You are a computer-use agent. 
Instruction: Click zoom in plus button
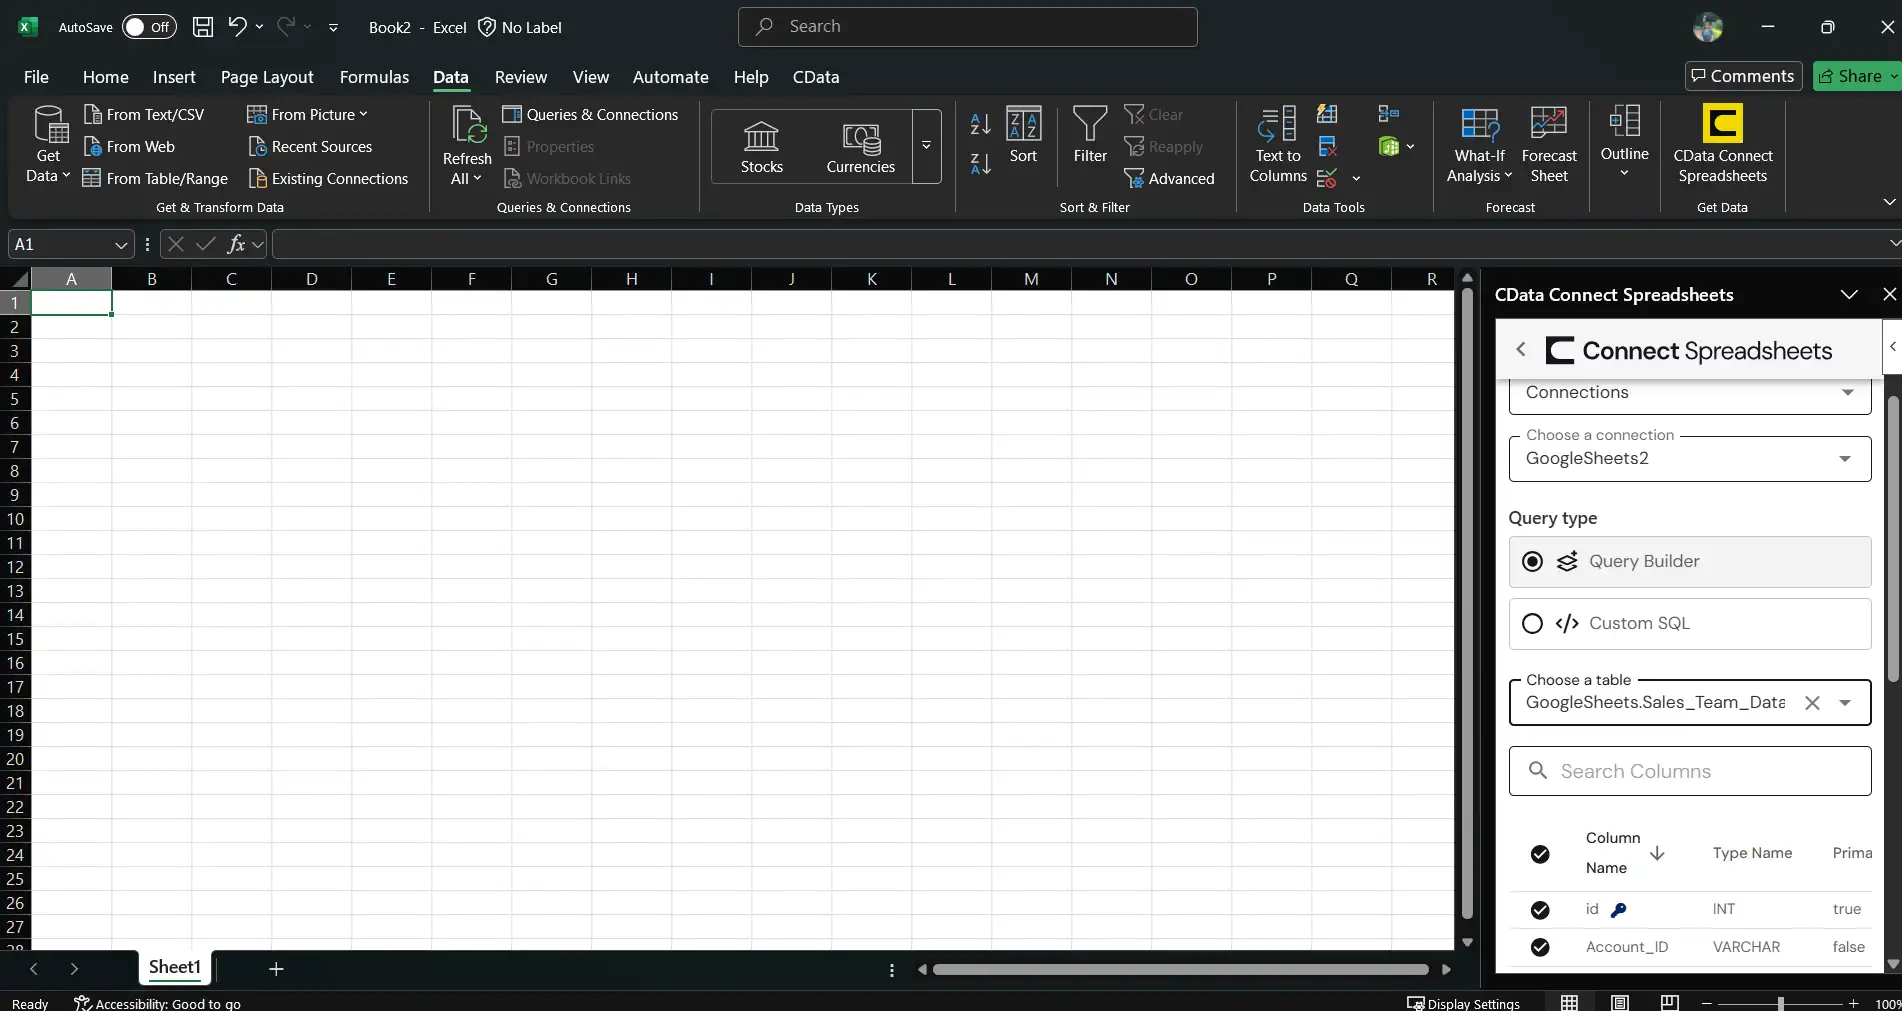[x=1853, y=1003]
